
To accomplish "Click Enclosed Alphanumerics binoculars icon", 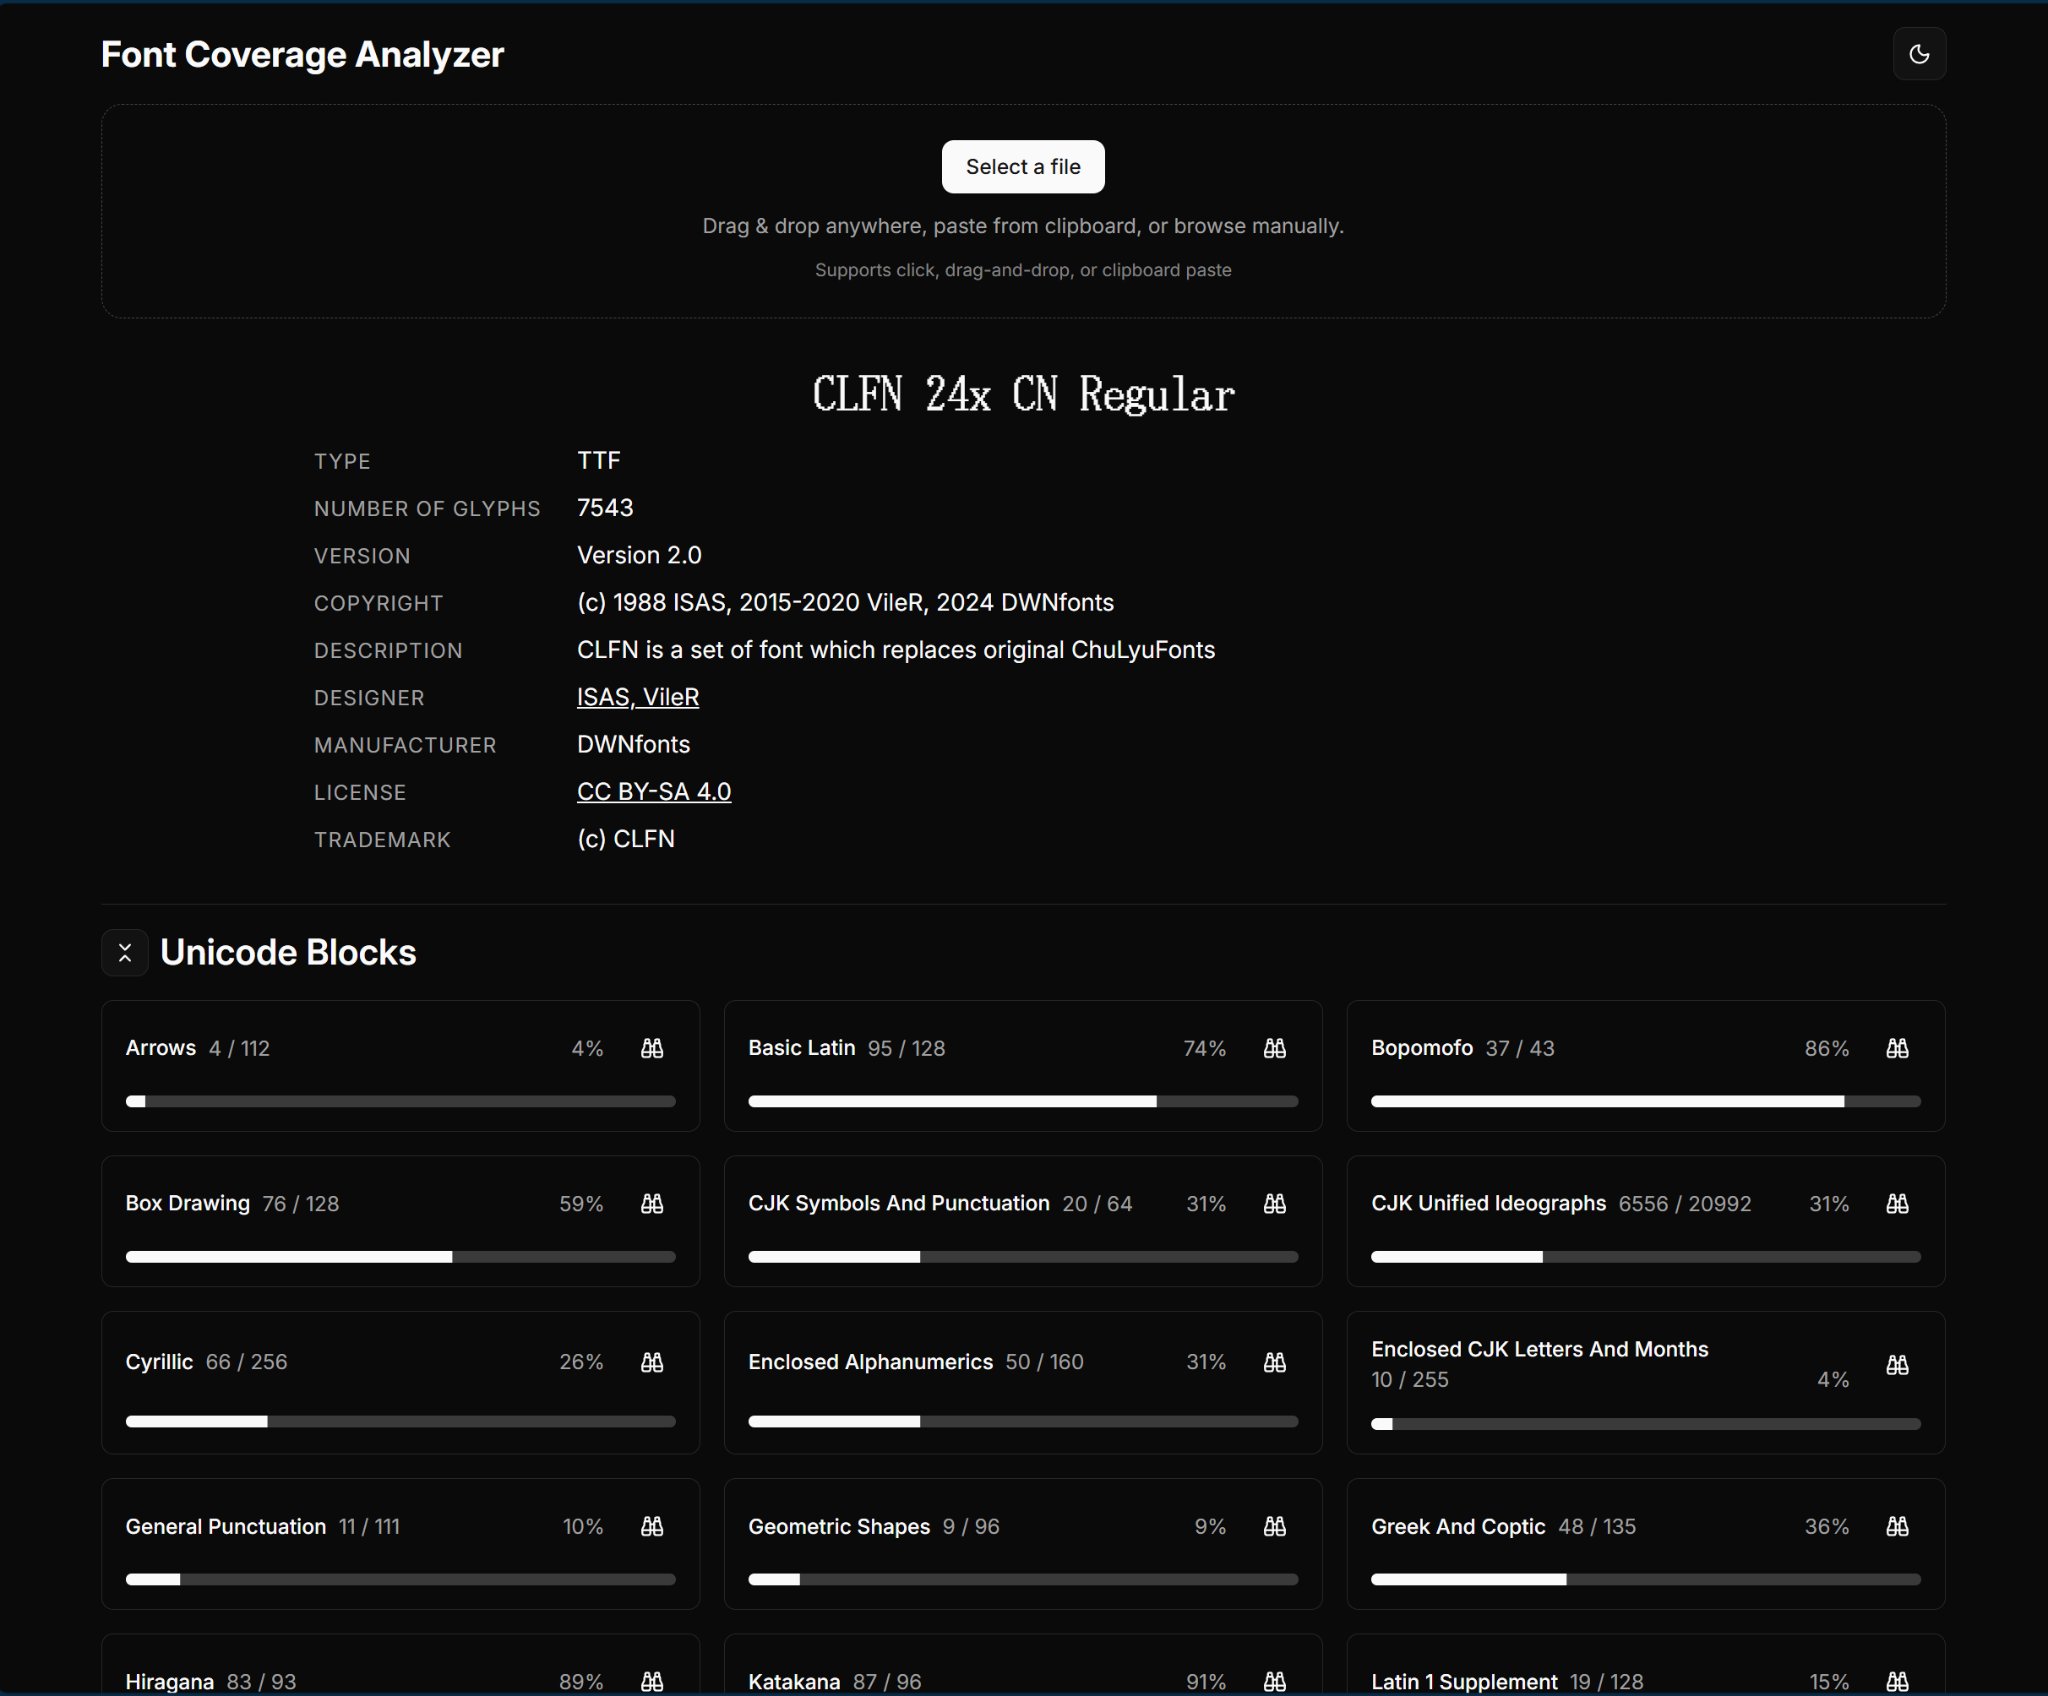I will (x=1274, y=1362).
